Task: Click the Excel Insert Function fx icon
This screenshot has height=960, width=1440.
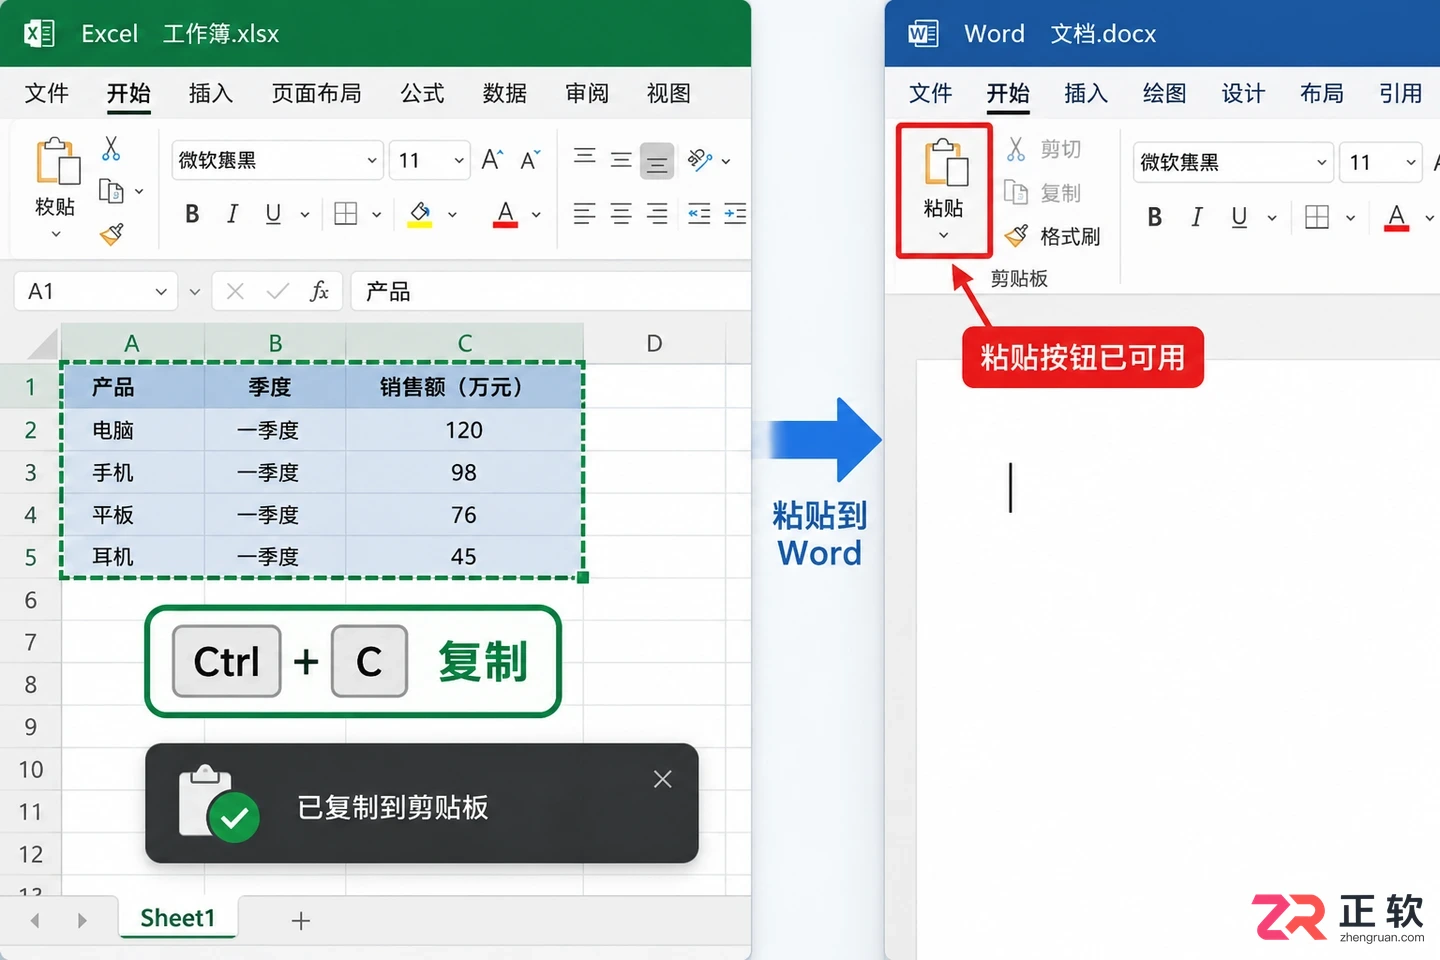Action: click(x=319, y=291)
